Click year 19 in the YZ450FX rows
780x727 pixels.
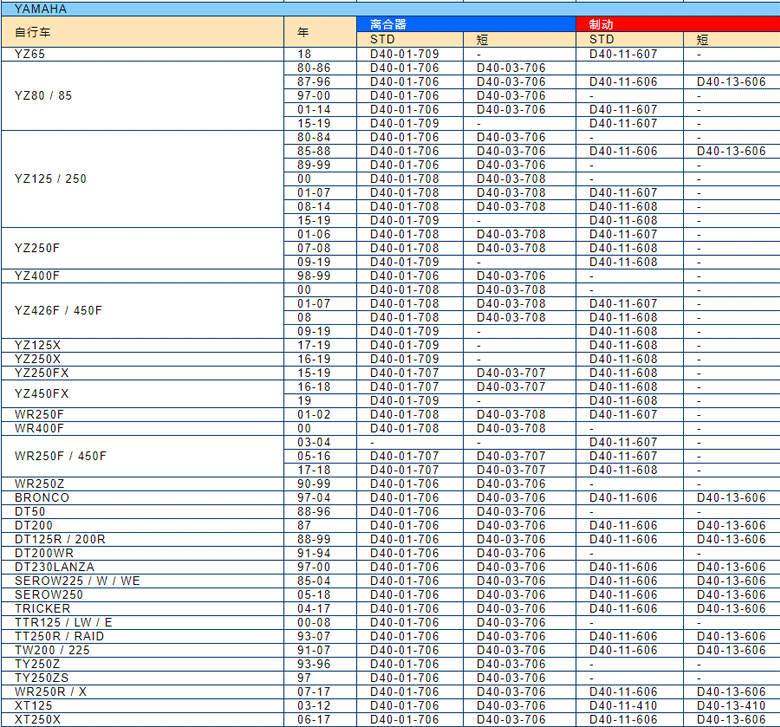click(320, 401)
